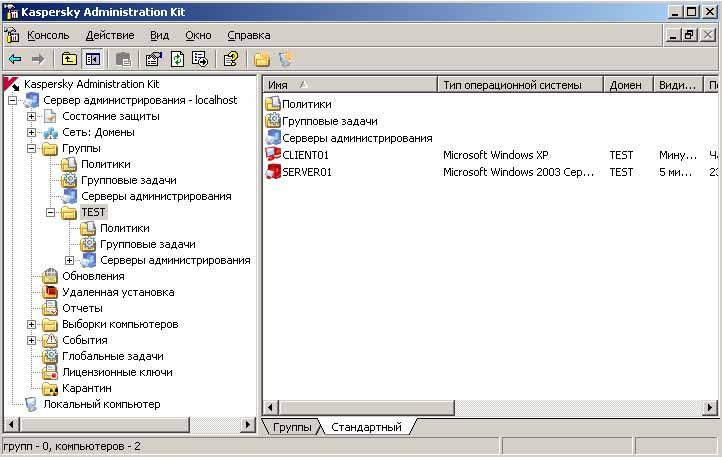Expand Серверы администрирования under TEST
Viewport: 722px width, 457px height.
(x=69, y=260)
